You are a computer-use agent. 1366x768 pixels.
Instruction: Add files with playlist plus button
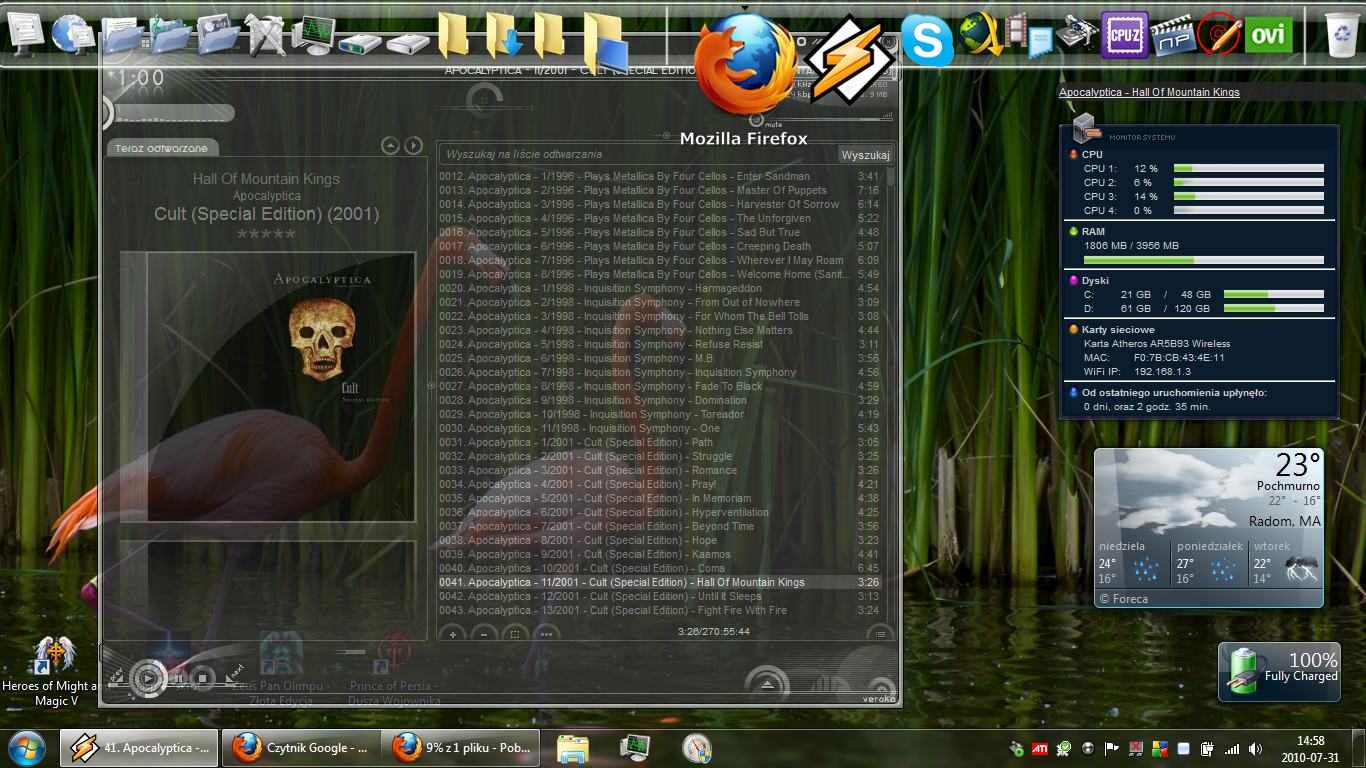[452, 633]
